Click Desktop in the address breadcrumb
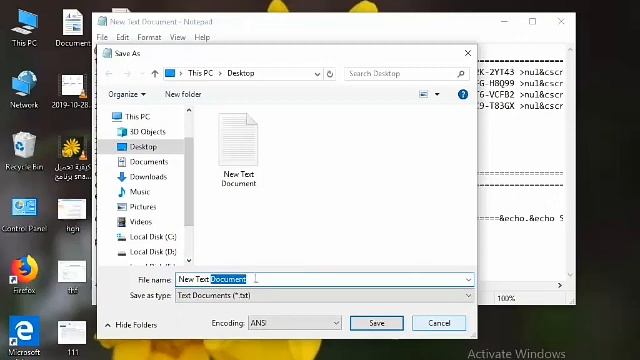640x360 pixels. coord(241,73)
